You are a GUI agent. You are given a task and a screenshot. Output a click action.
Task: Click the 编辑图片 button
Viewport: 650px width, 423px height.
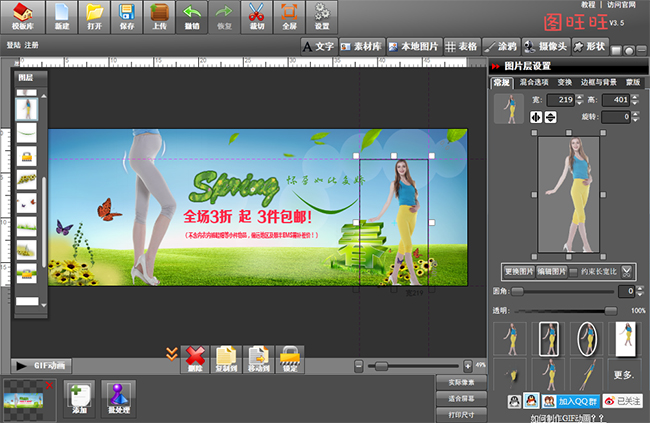click(x=552, y=272)
